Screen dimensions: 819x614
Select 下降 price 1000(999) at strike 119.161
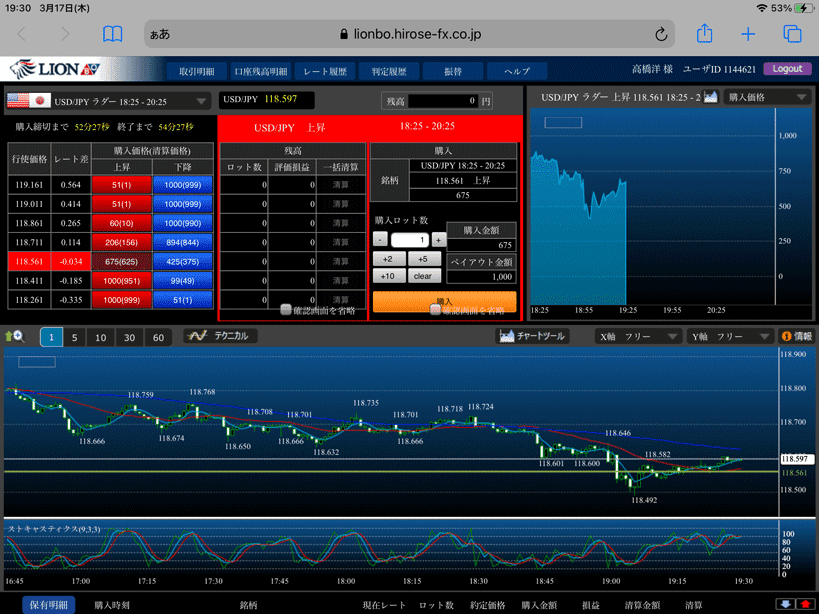coord(183,185)
